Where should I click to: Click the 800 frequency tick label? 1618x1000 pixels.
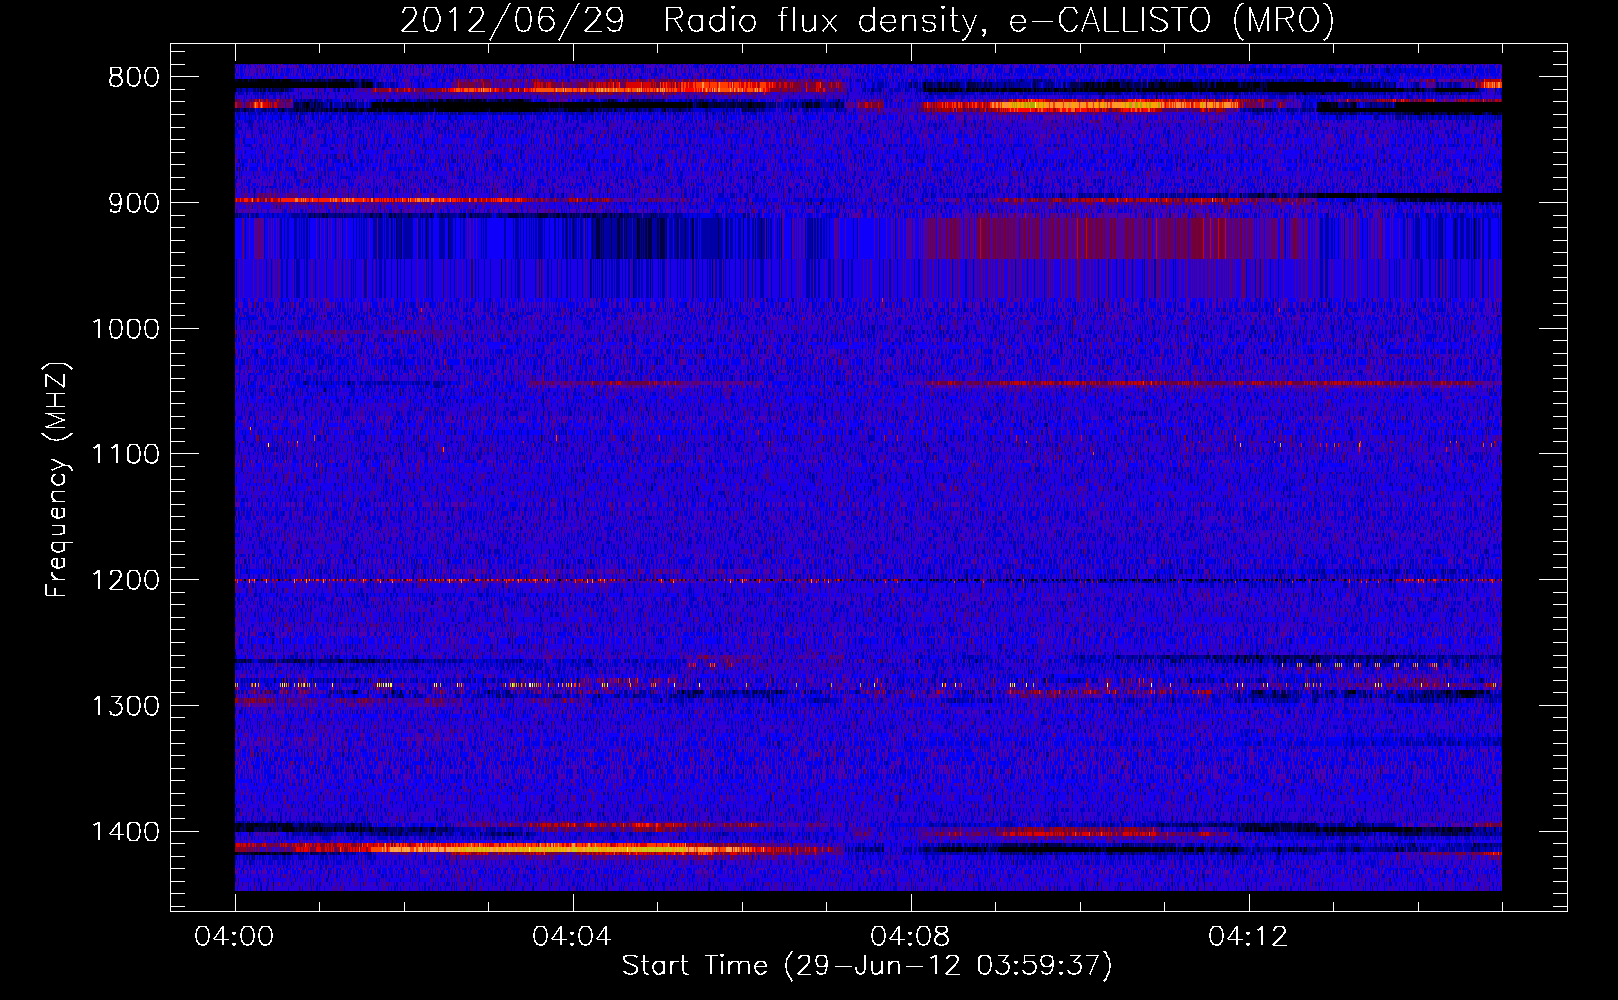click(x=134, y=78)
